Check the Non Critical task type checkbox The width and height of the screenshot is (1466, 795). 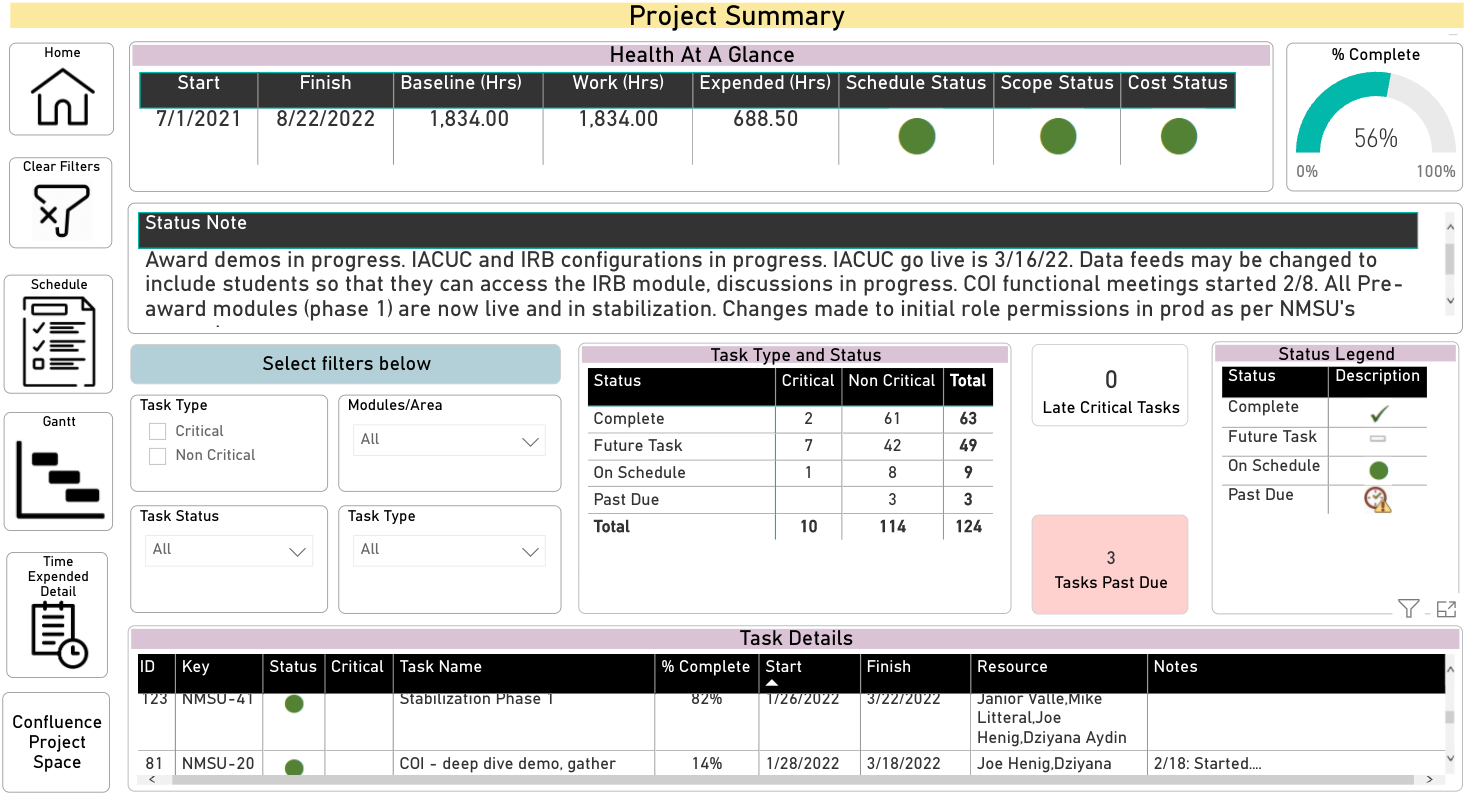click(157, 456)
